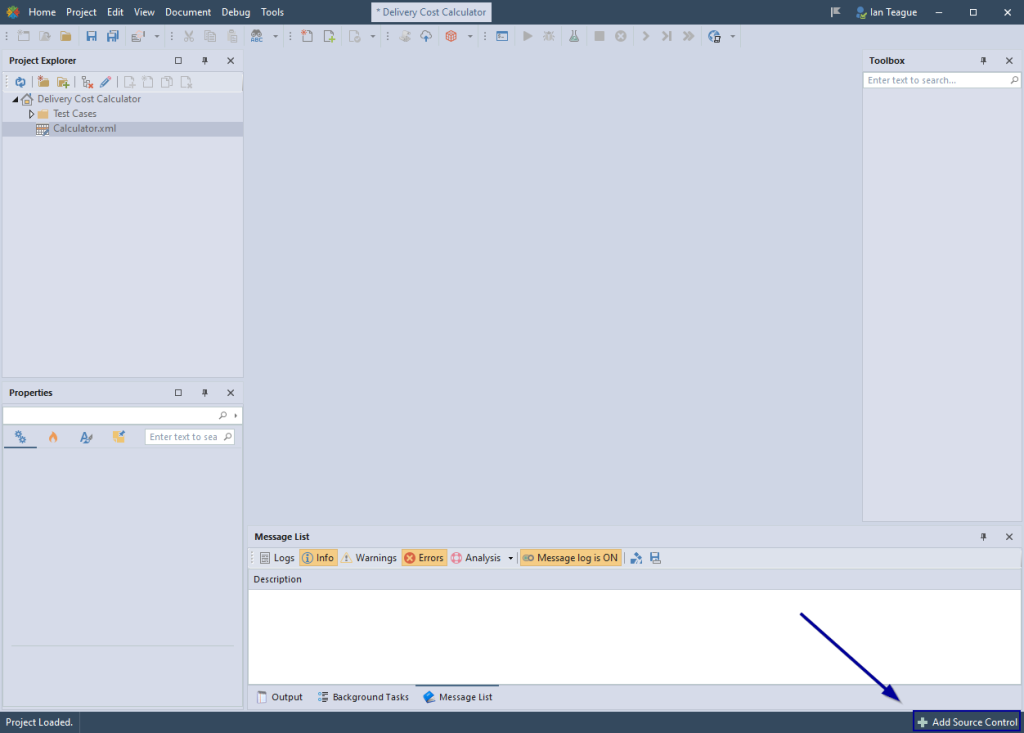Open the Debug menu
Screen dimensions: 1024x733
pos(236,12)
